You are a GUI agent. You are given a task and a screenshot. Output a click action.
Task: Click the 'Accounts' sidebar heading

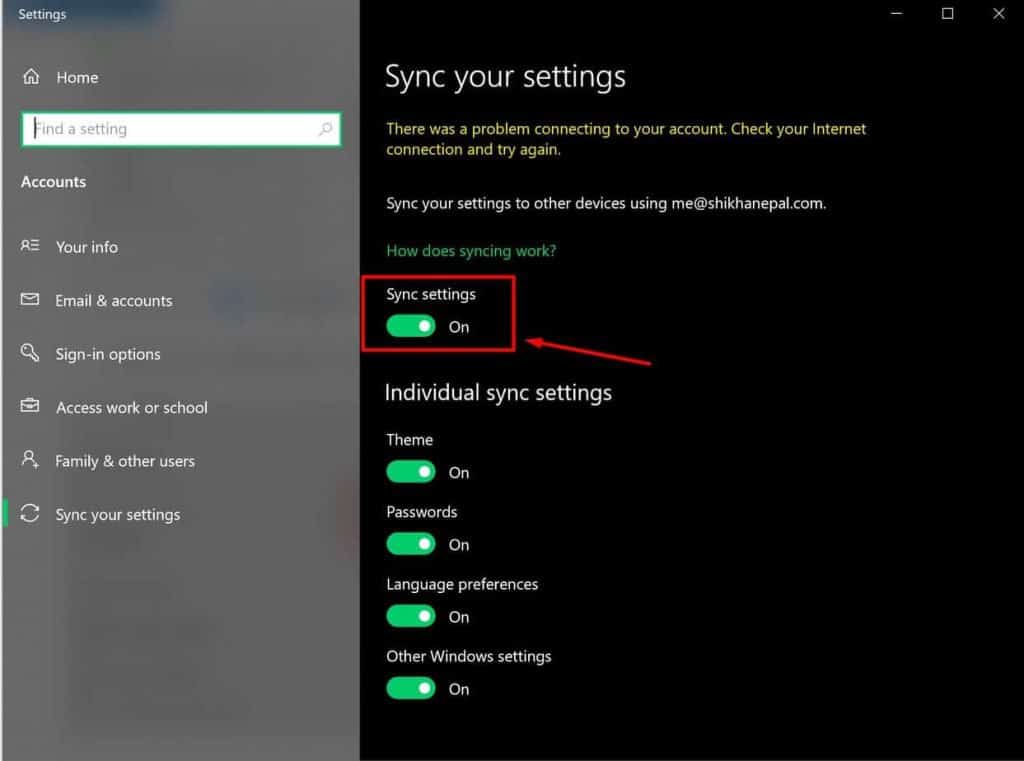54,182
